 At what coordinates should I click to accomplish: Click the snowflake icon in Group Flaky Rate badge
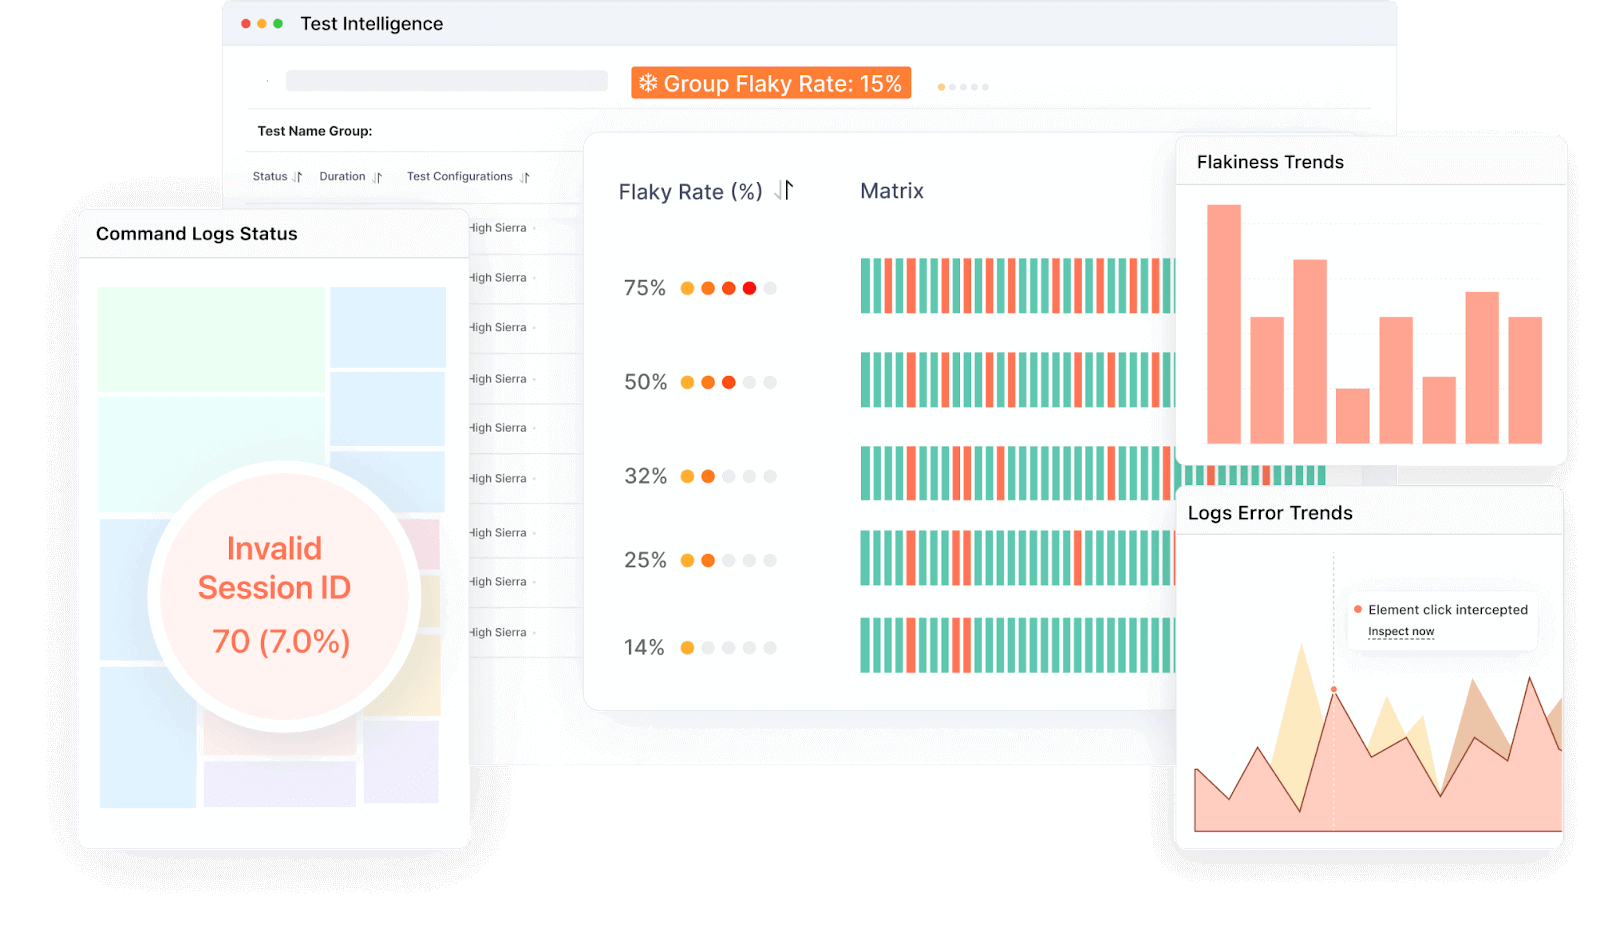[x=648, y=83]
